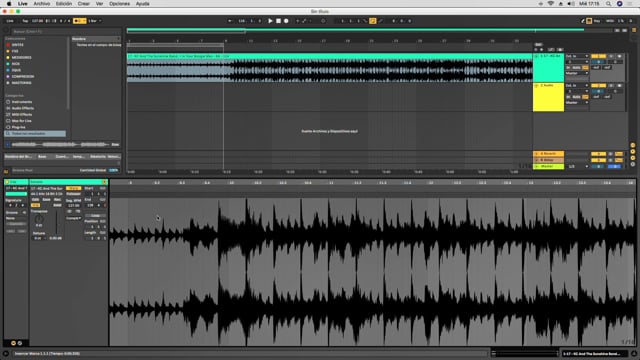Toggle computer MIDI keyboard icon

point(589,21)
